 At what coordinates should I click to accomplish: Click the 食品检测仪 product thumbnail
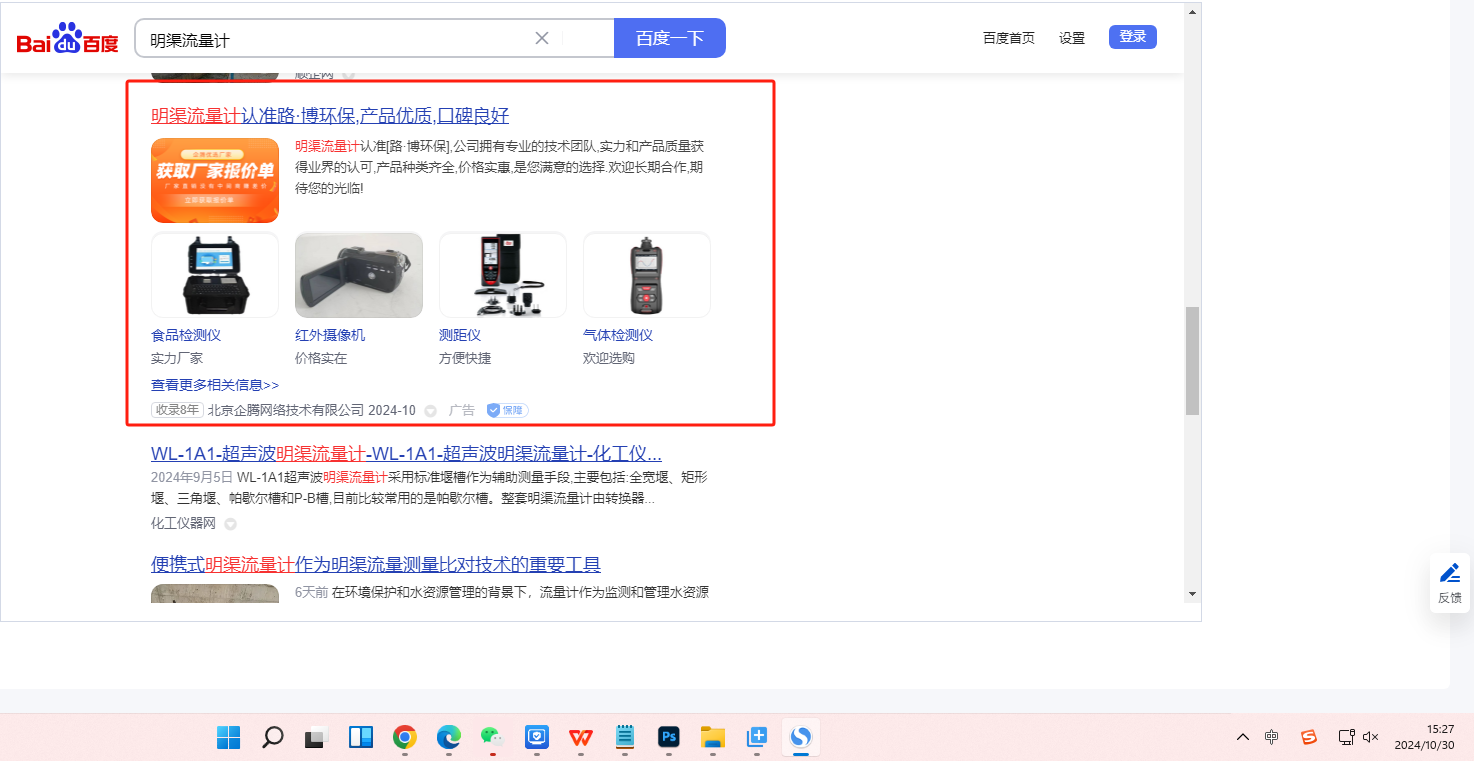(x=215, y=275)
